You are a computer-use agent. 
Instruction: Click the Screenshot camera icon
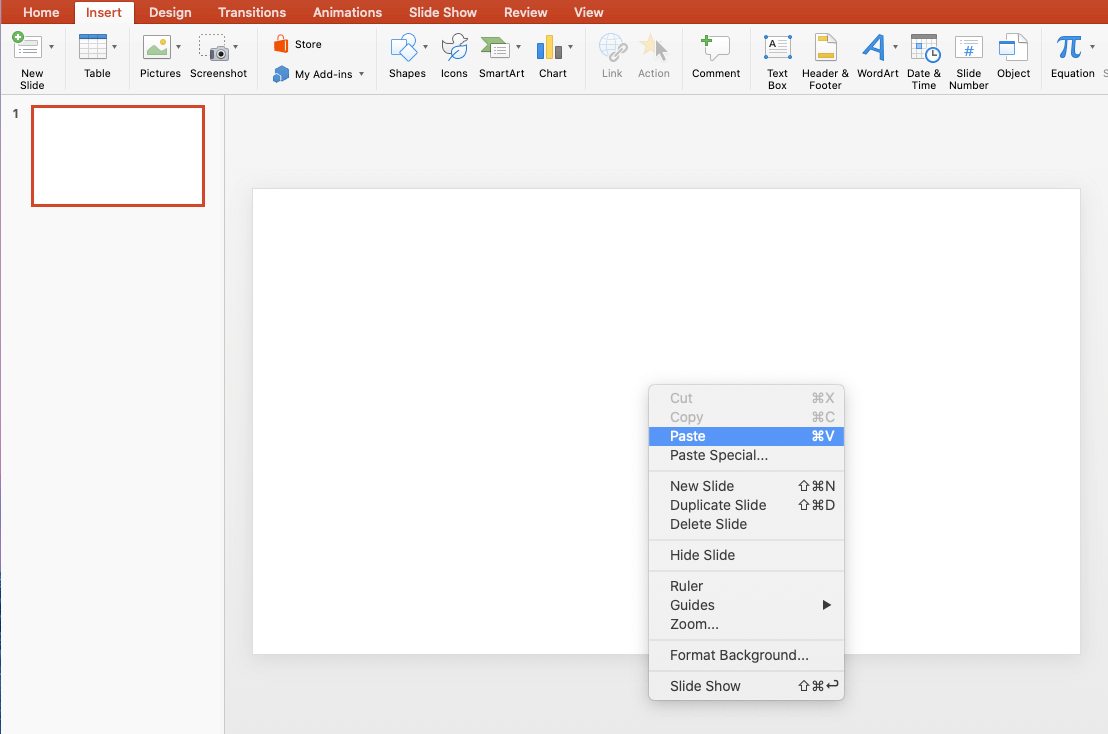pyautogui.click(x=213, y=47)
